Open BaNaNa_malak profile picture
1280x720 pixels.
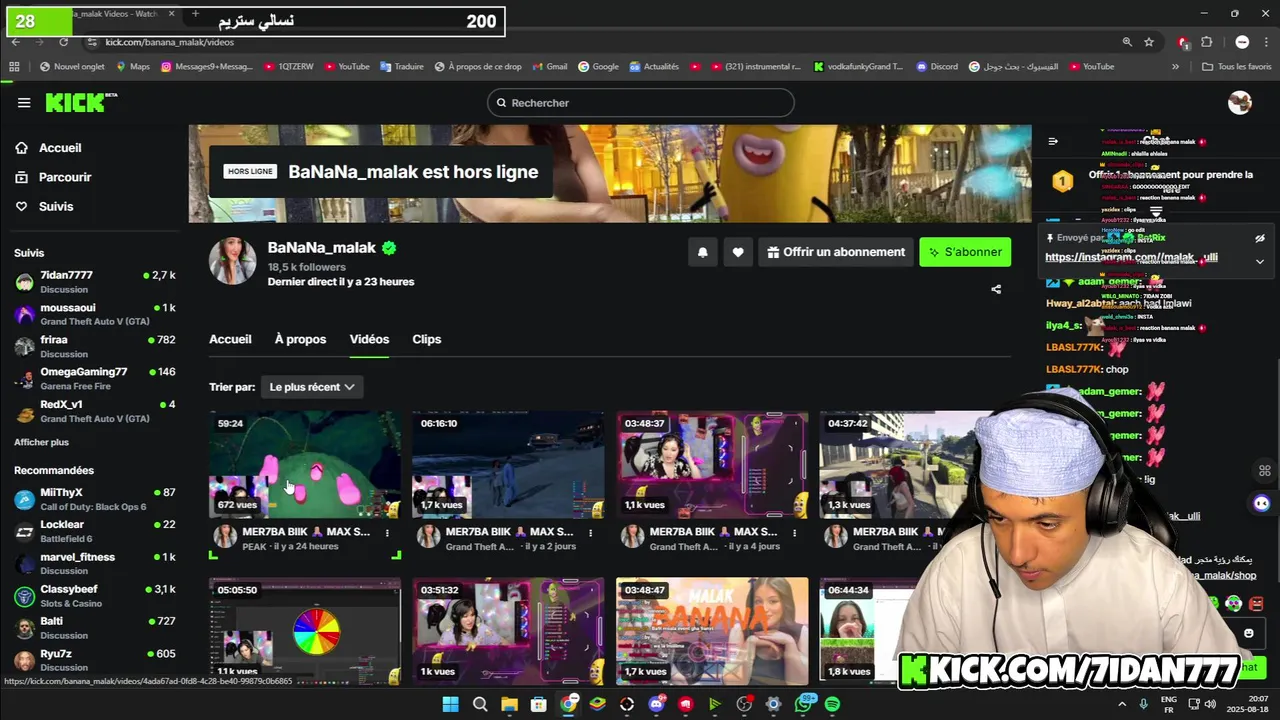point(232,262)
